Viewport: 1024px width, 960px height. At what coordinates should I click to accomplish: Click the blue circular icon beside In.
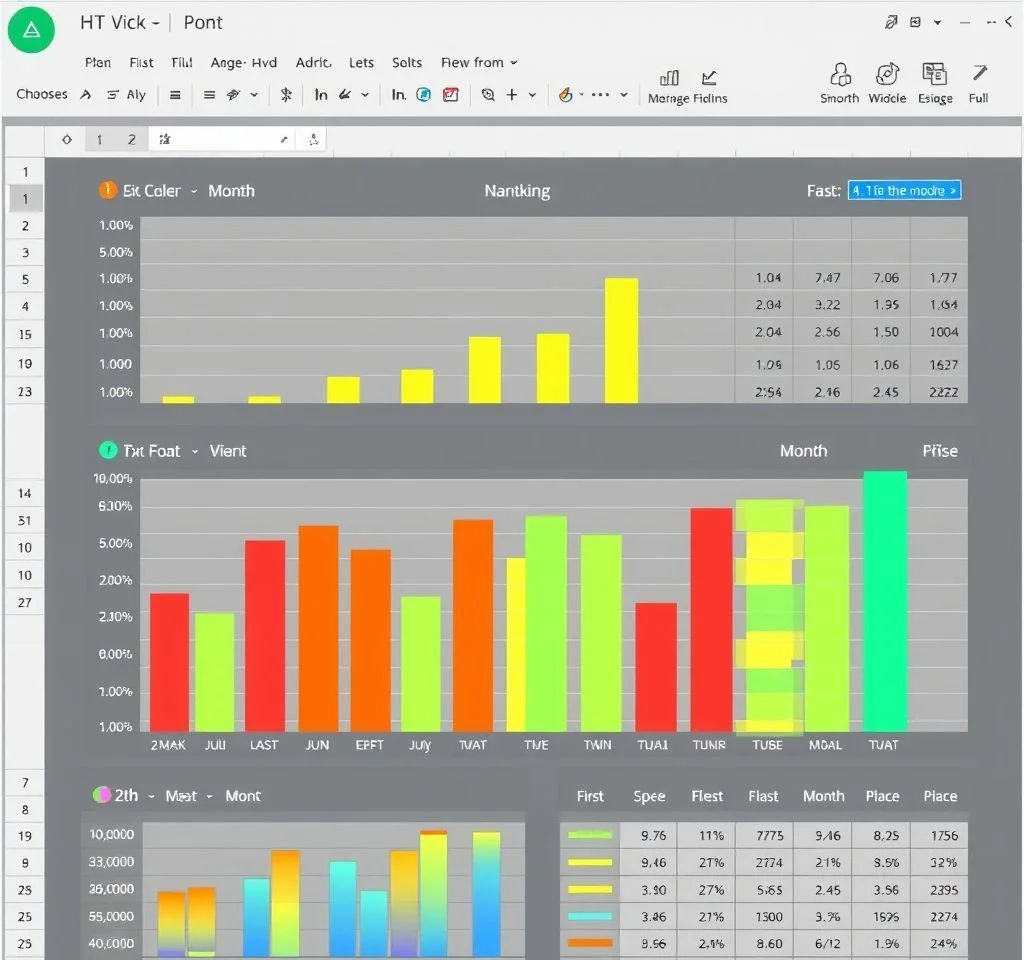click(x=423, y=95)
